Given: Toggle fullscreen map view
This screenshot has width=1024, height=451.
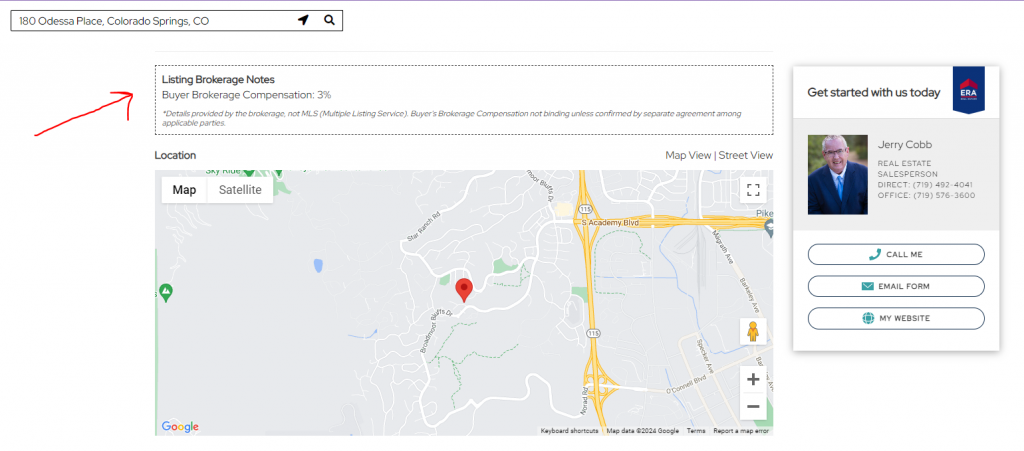Looking at the screenshot, I should coord(753,190).
